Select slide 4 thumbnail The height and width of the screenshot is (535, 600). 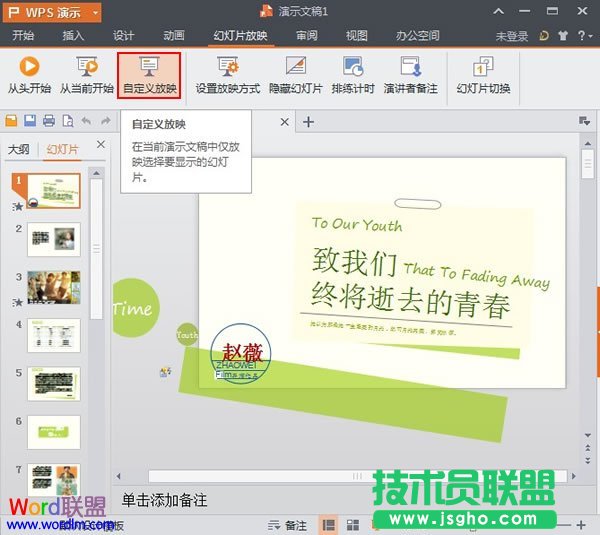(54, 336)
